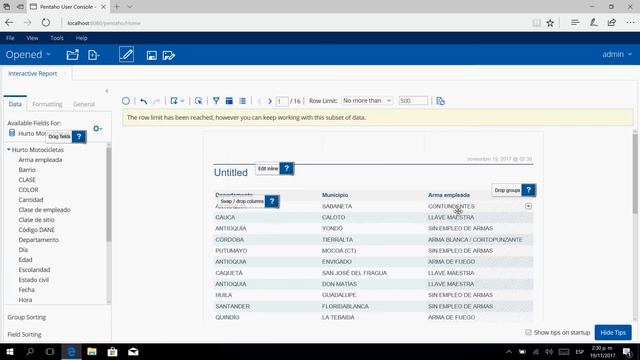Screen dimensions: 640x360
Task: Click the Hide Tips button
Action: point(613,332)
